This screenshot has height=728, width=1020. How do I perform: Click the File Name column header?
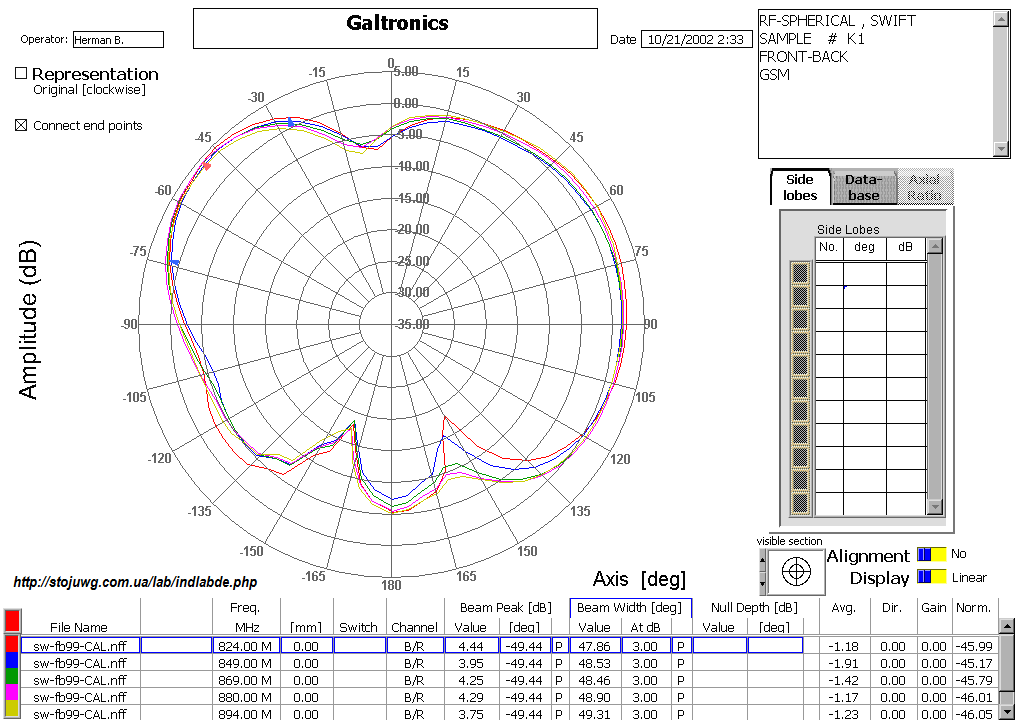pos(79,627)
